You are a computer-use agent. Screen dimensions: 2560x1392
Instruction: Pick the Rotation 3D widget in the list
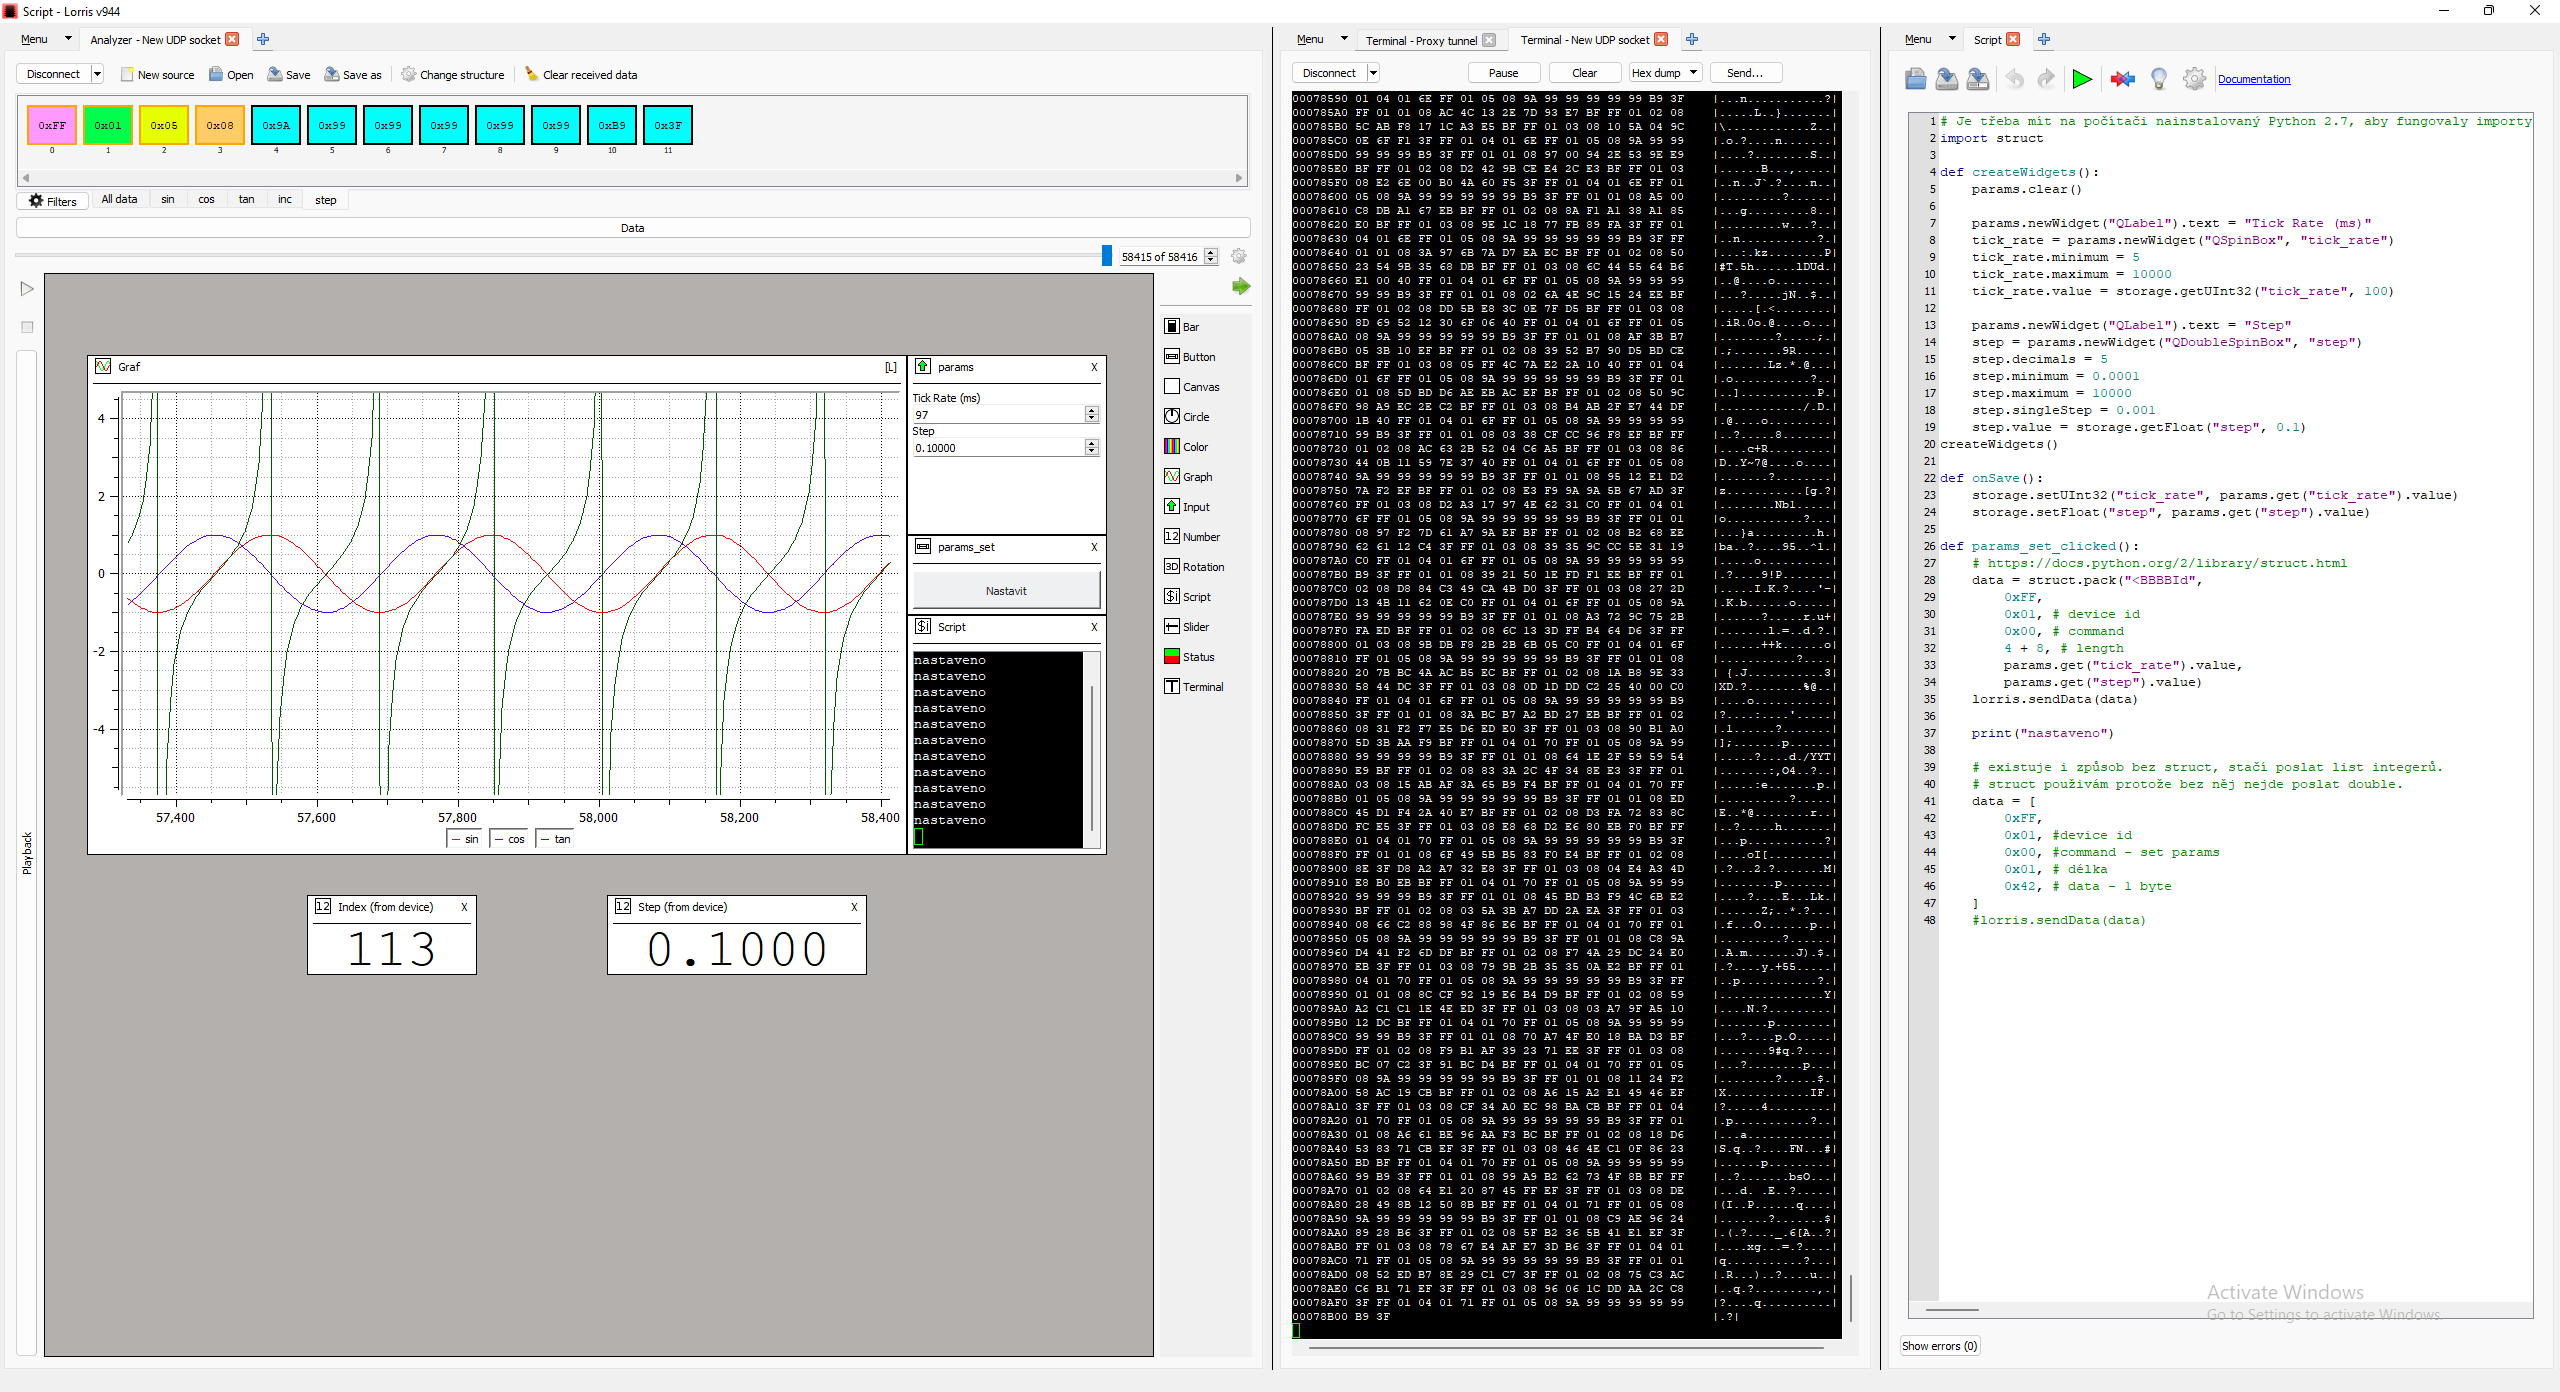pyautogui.click(x=1194, y=567)
